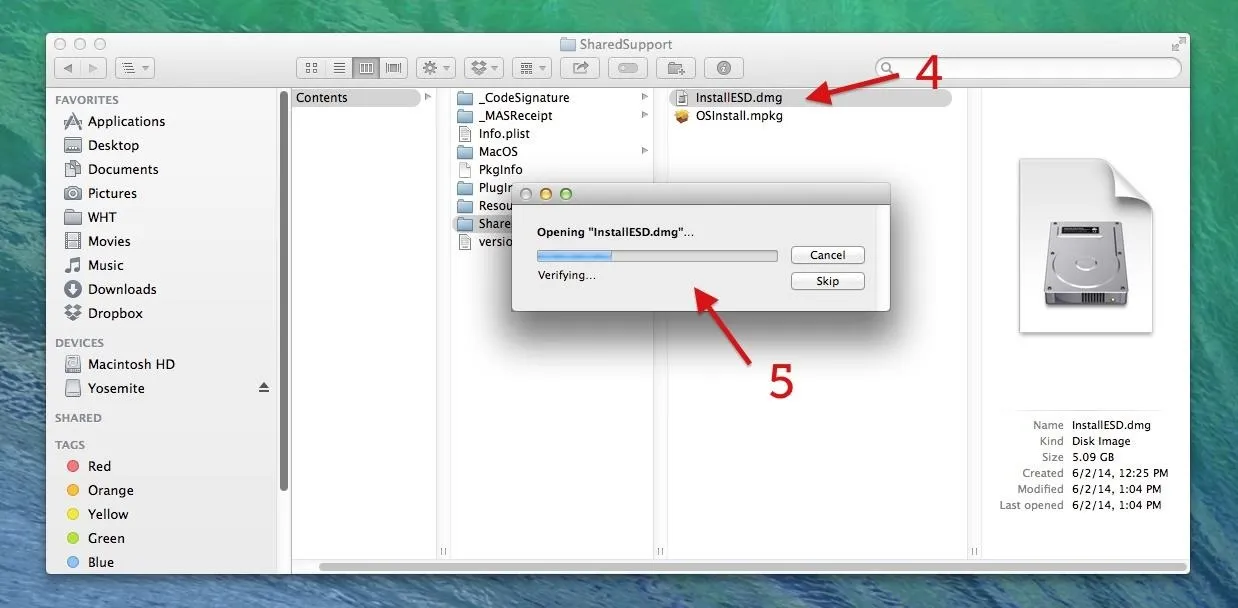Click the Share toolbar button
1238x608 pixels.
pos(580,68)
